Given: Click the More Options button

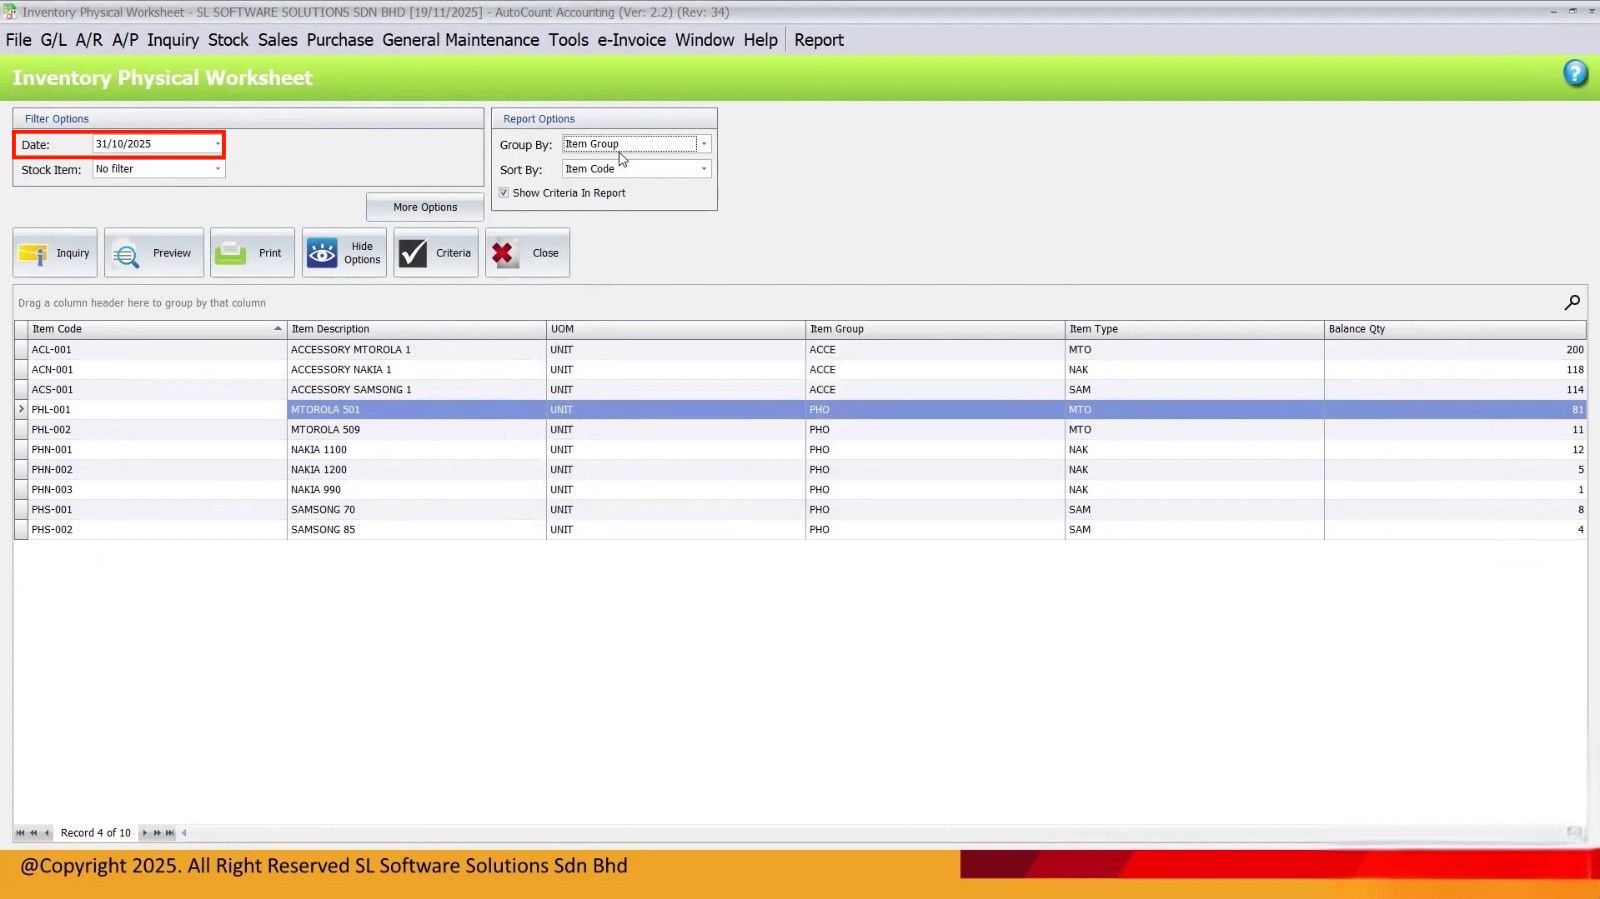Looking at the screenshot, I should click(425, 207).
